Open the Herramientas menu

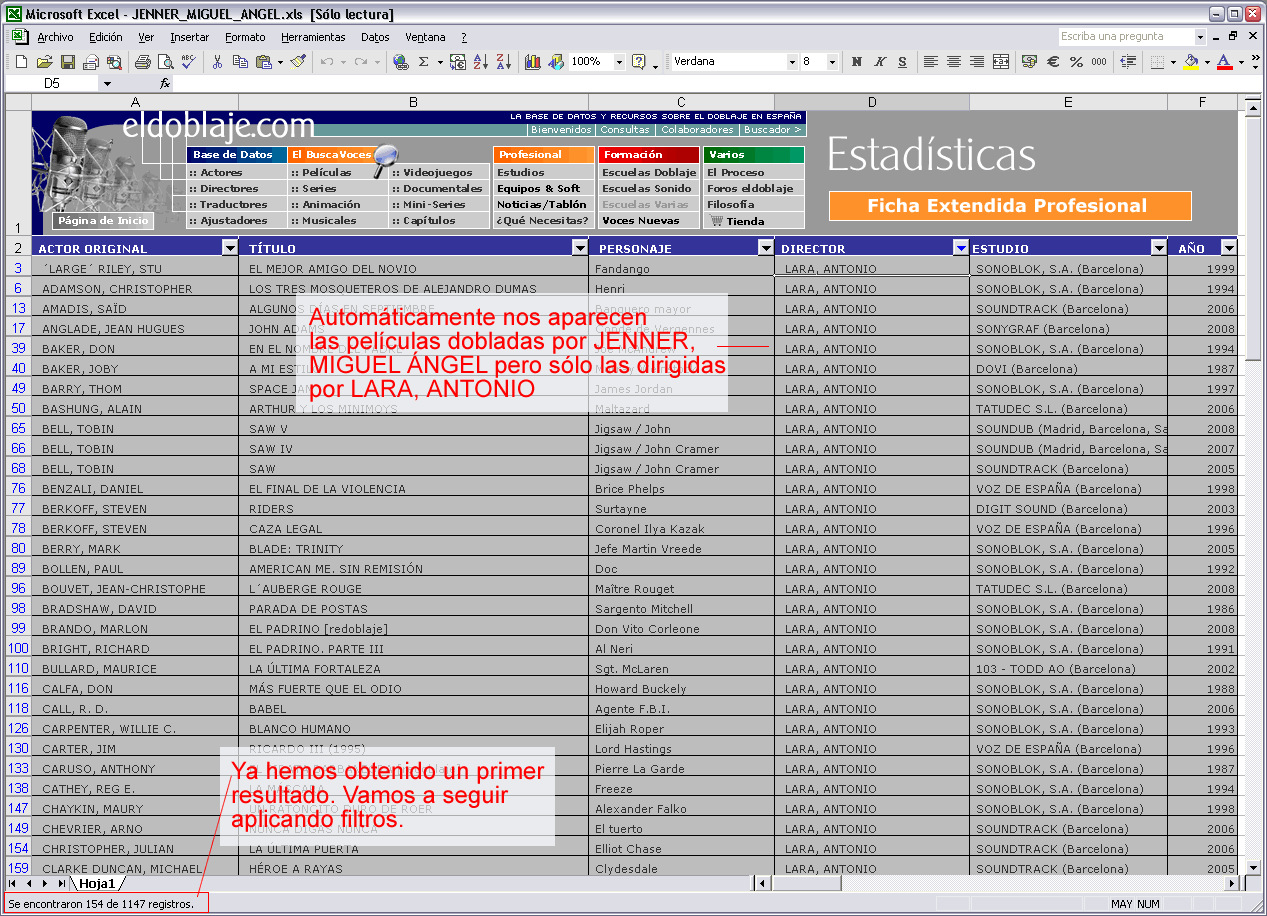click(312, 37)
